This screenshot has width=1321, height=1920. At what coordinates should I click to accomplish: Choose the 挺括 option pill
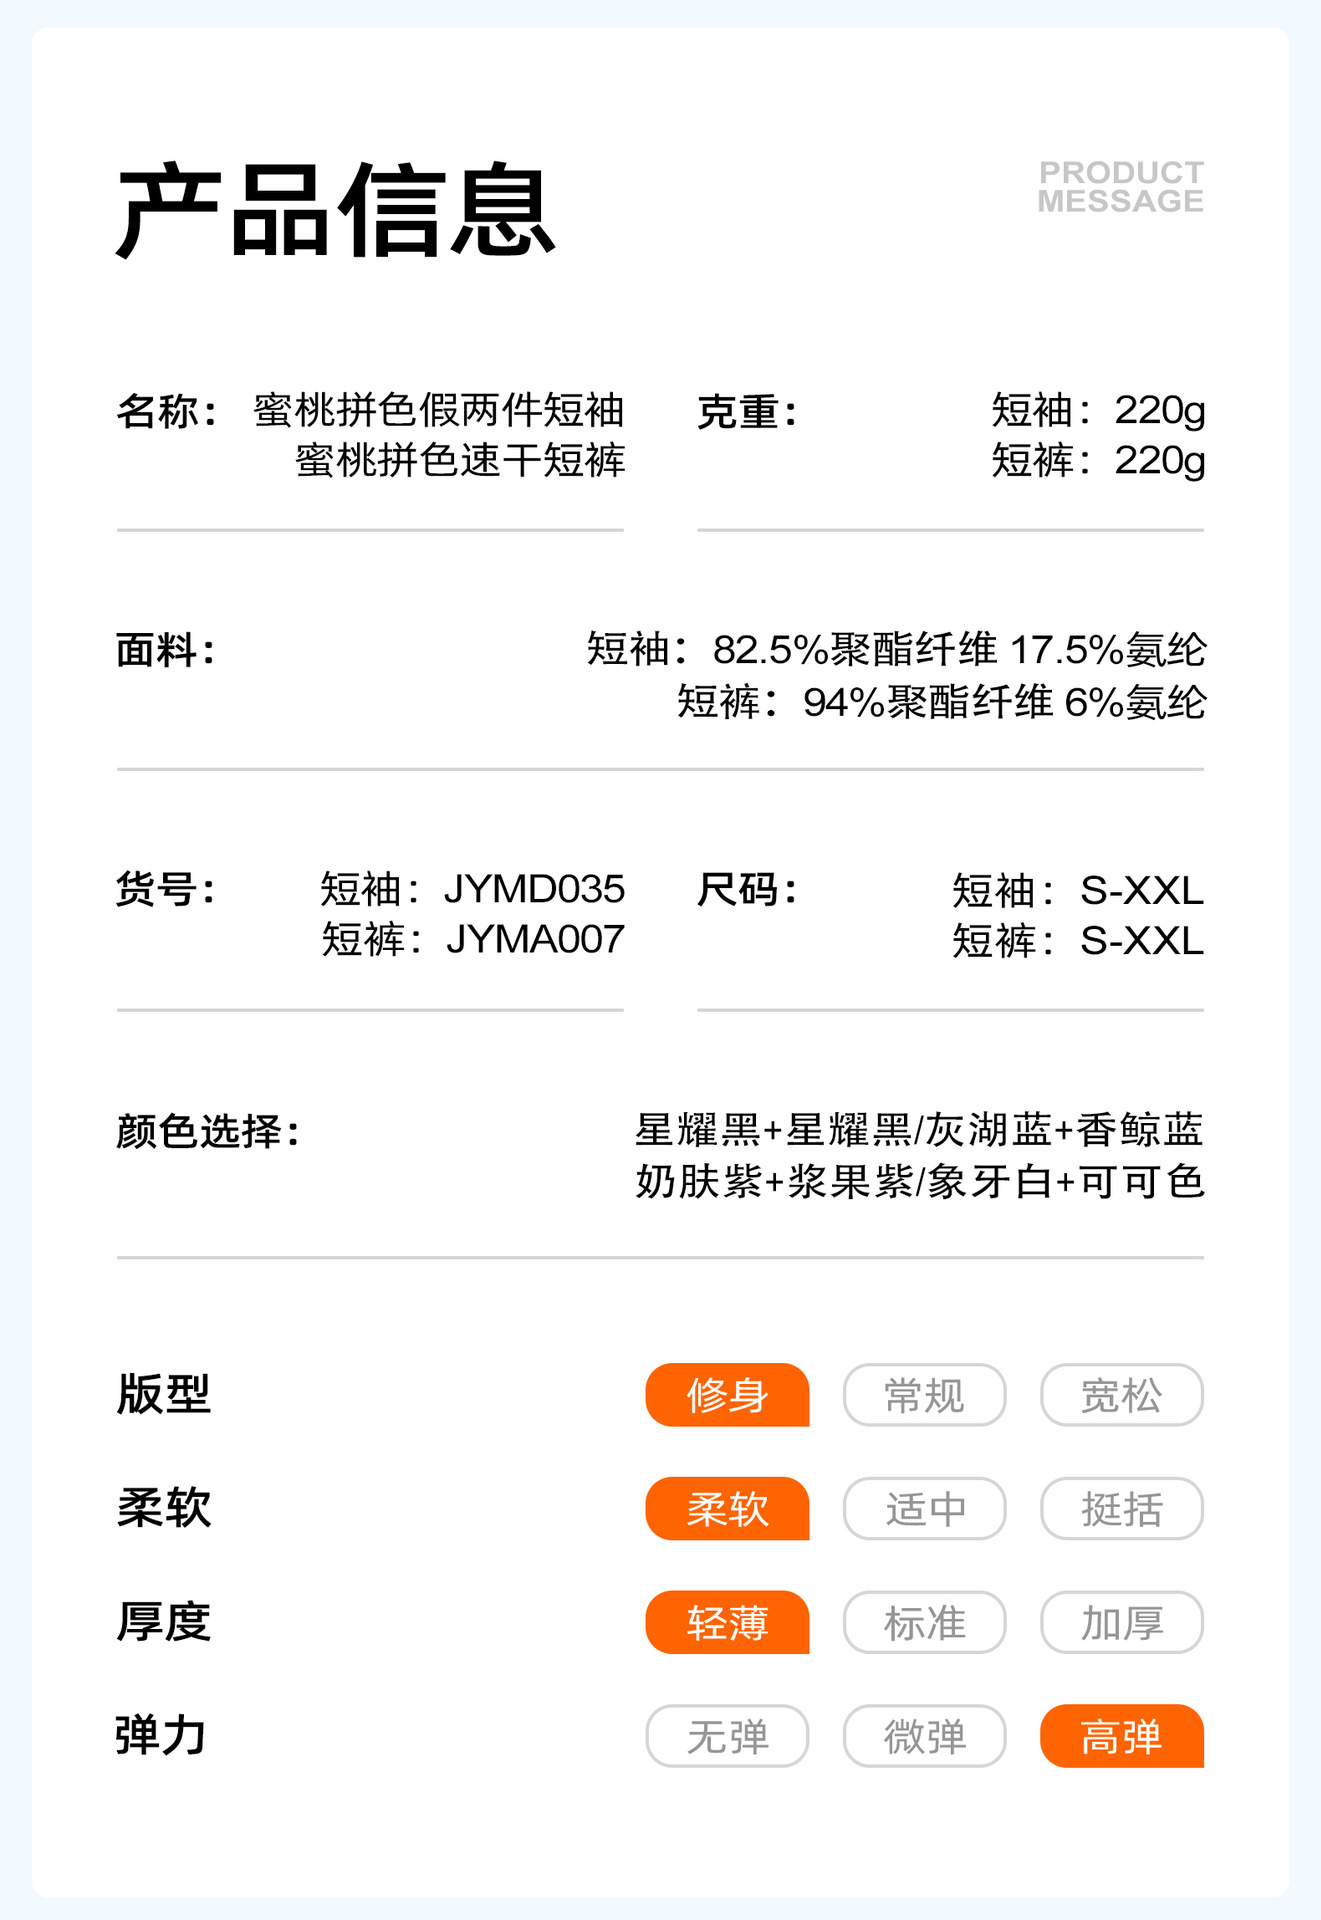click(1121, 1509)
